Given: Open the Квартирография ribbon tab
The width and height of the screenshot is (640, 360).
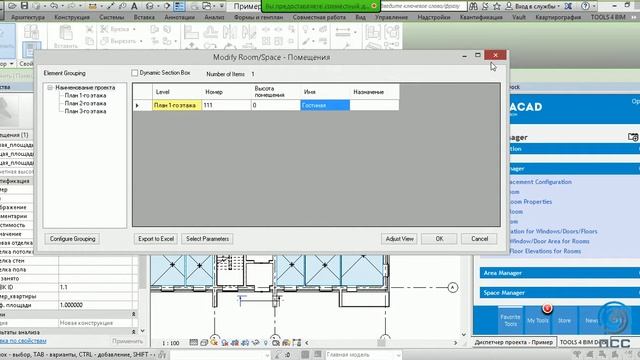Looking at the screenshot, I should click(558, 17).
